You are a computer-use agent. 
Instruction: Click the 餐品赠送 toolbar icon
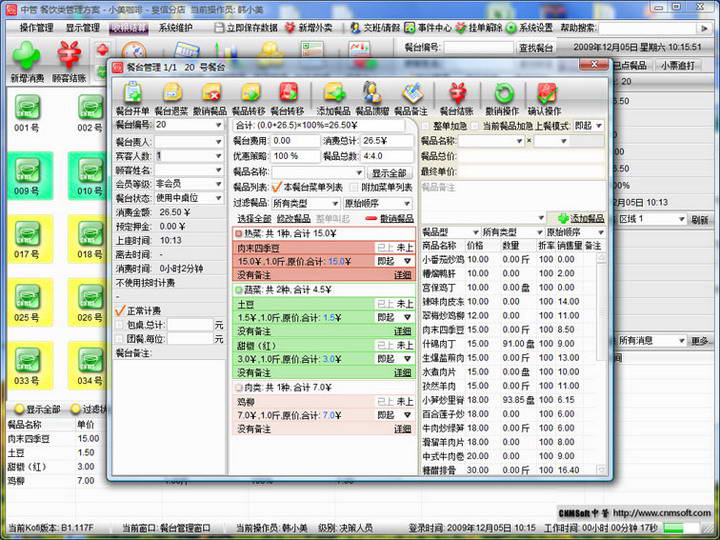[x=372, y=95]
